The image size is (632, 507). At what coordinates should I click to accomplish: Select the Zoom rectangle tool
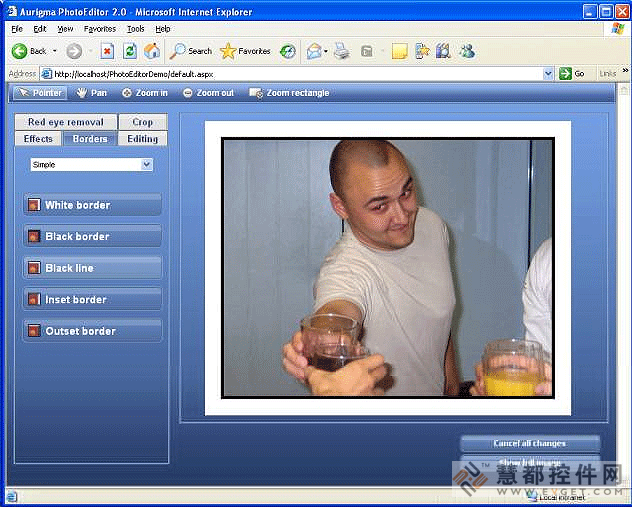(289, 93)
